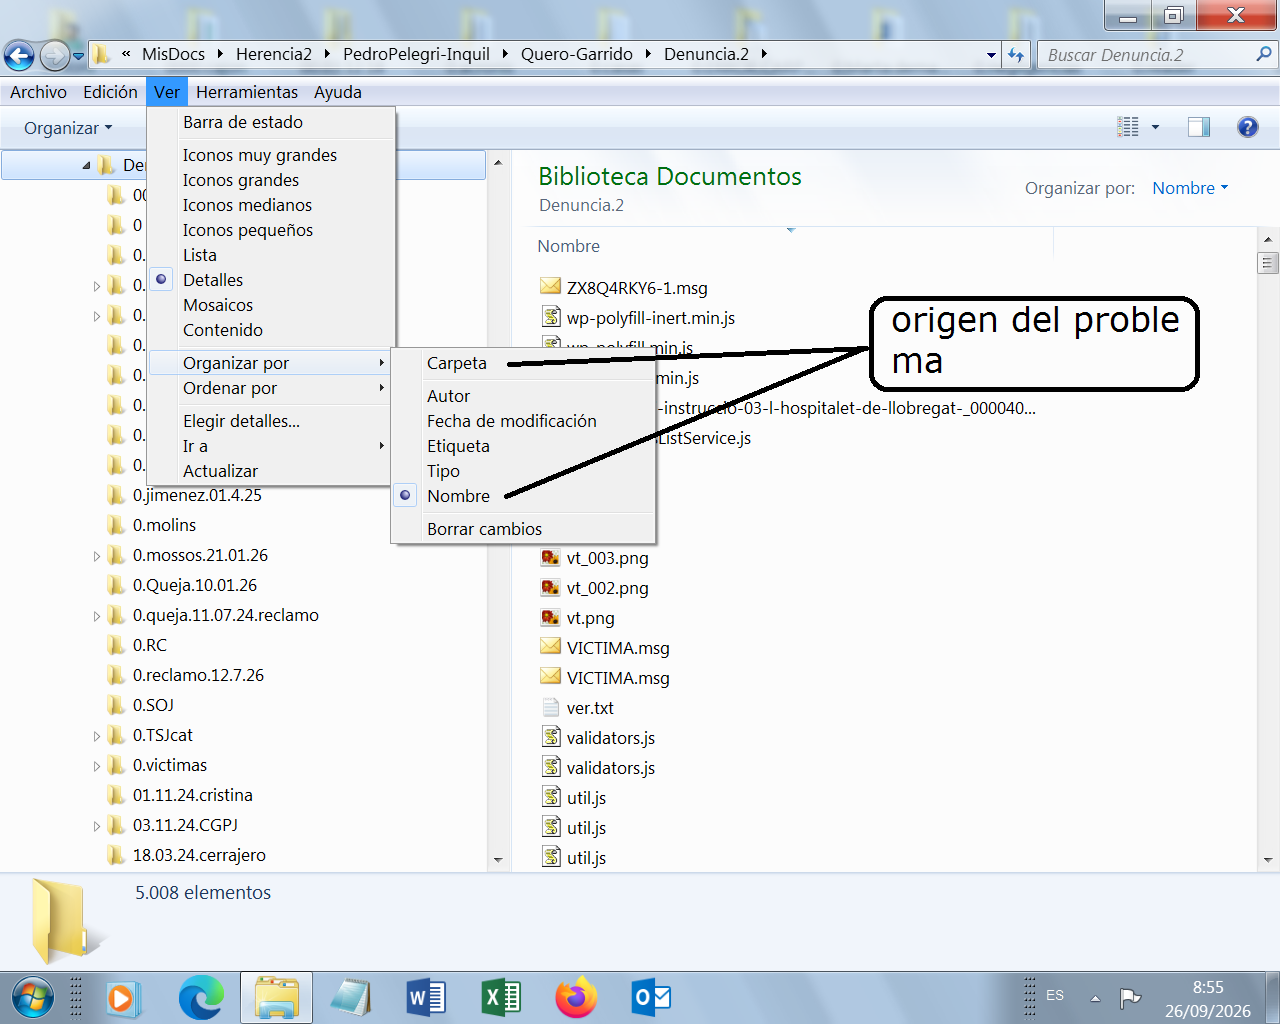Toggle the preview pane icon

click(x=1198, y=127)
